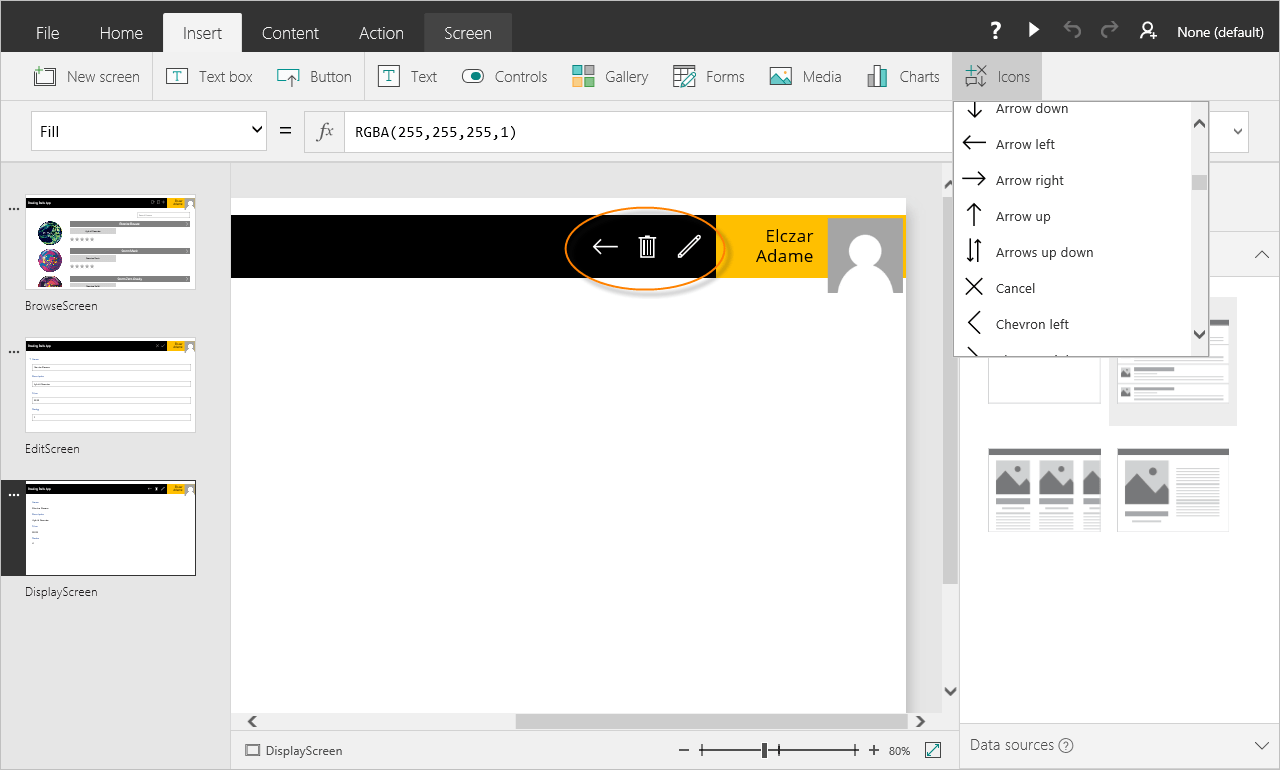Image resolution: width=1280 pixels, height=770 pixels.
Task: Close the Icons dropdown list
Action: click(x=996, y=76)
